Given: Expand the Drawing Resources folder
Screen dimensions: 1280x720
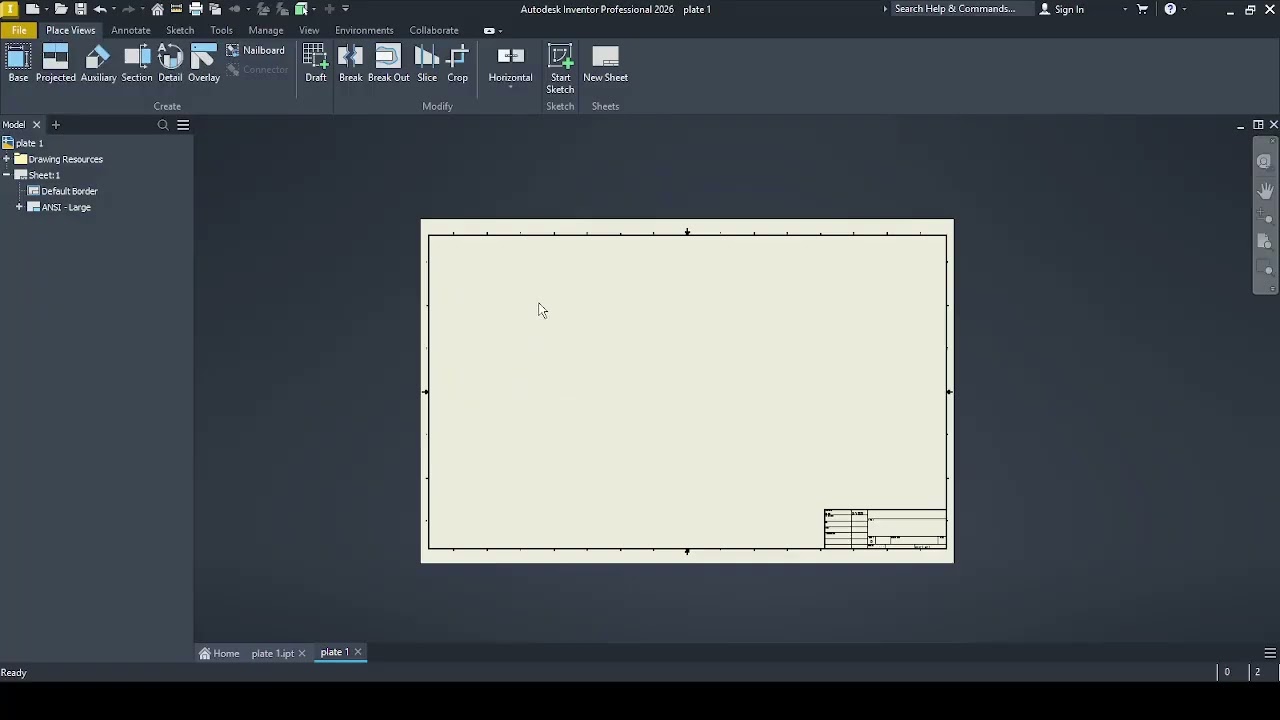Looking at the screenshot, I should [7, 159].
